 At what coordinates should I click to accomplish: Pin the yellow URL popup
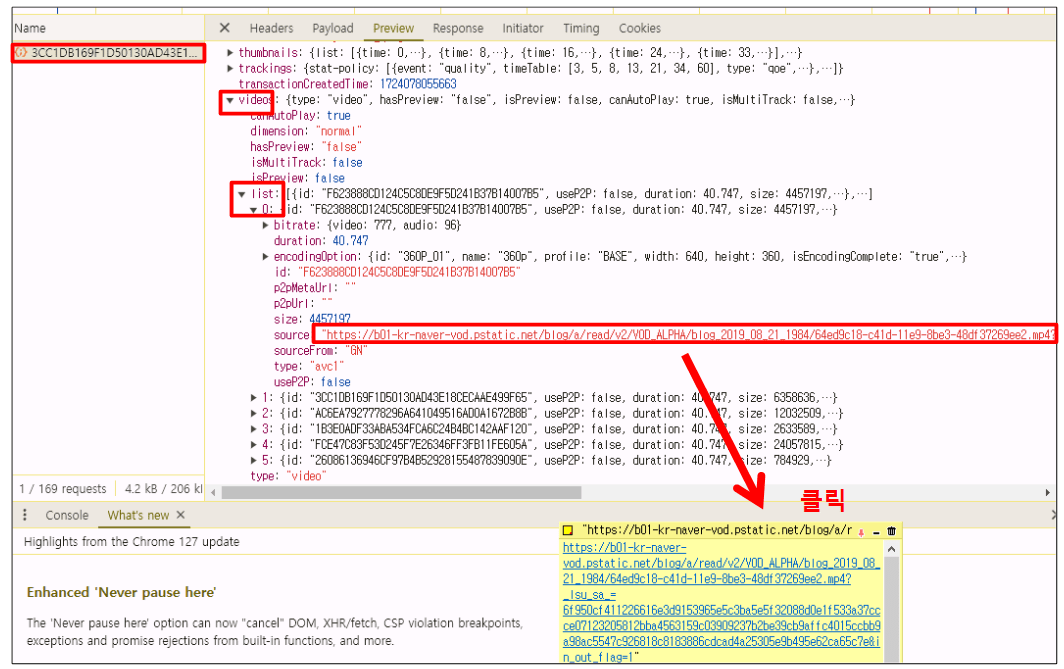point(861,532)
